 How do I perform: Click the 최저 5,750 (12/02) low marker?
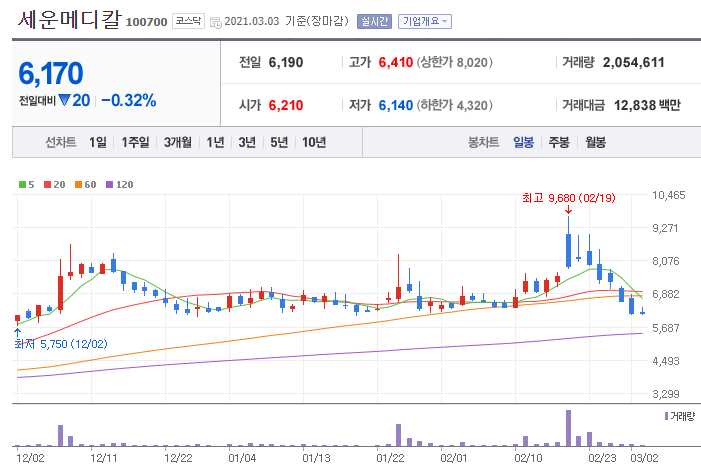click(61, 344)
